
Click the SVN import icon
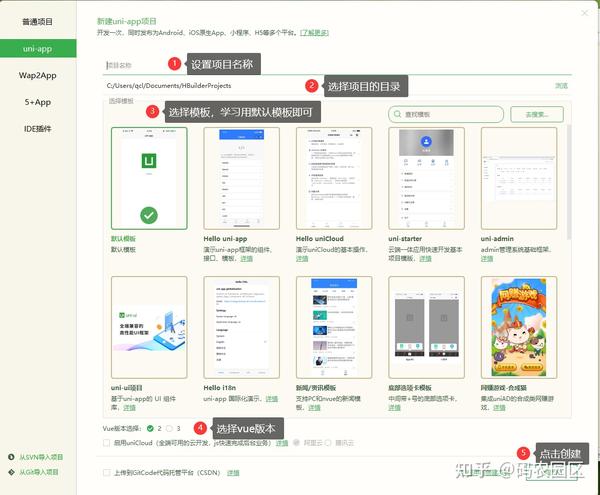click(x=11, y=457)
